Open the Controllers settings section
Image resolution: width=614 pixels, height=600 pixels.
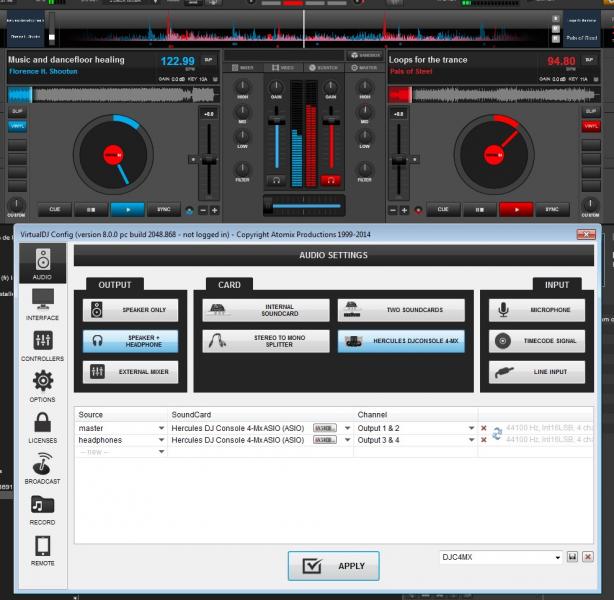pyautogui.click(x=42, y=345)
